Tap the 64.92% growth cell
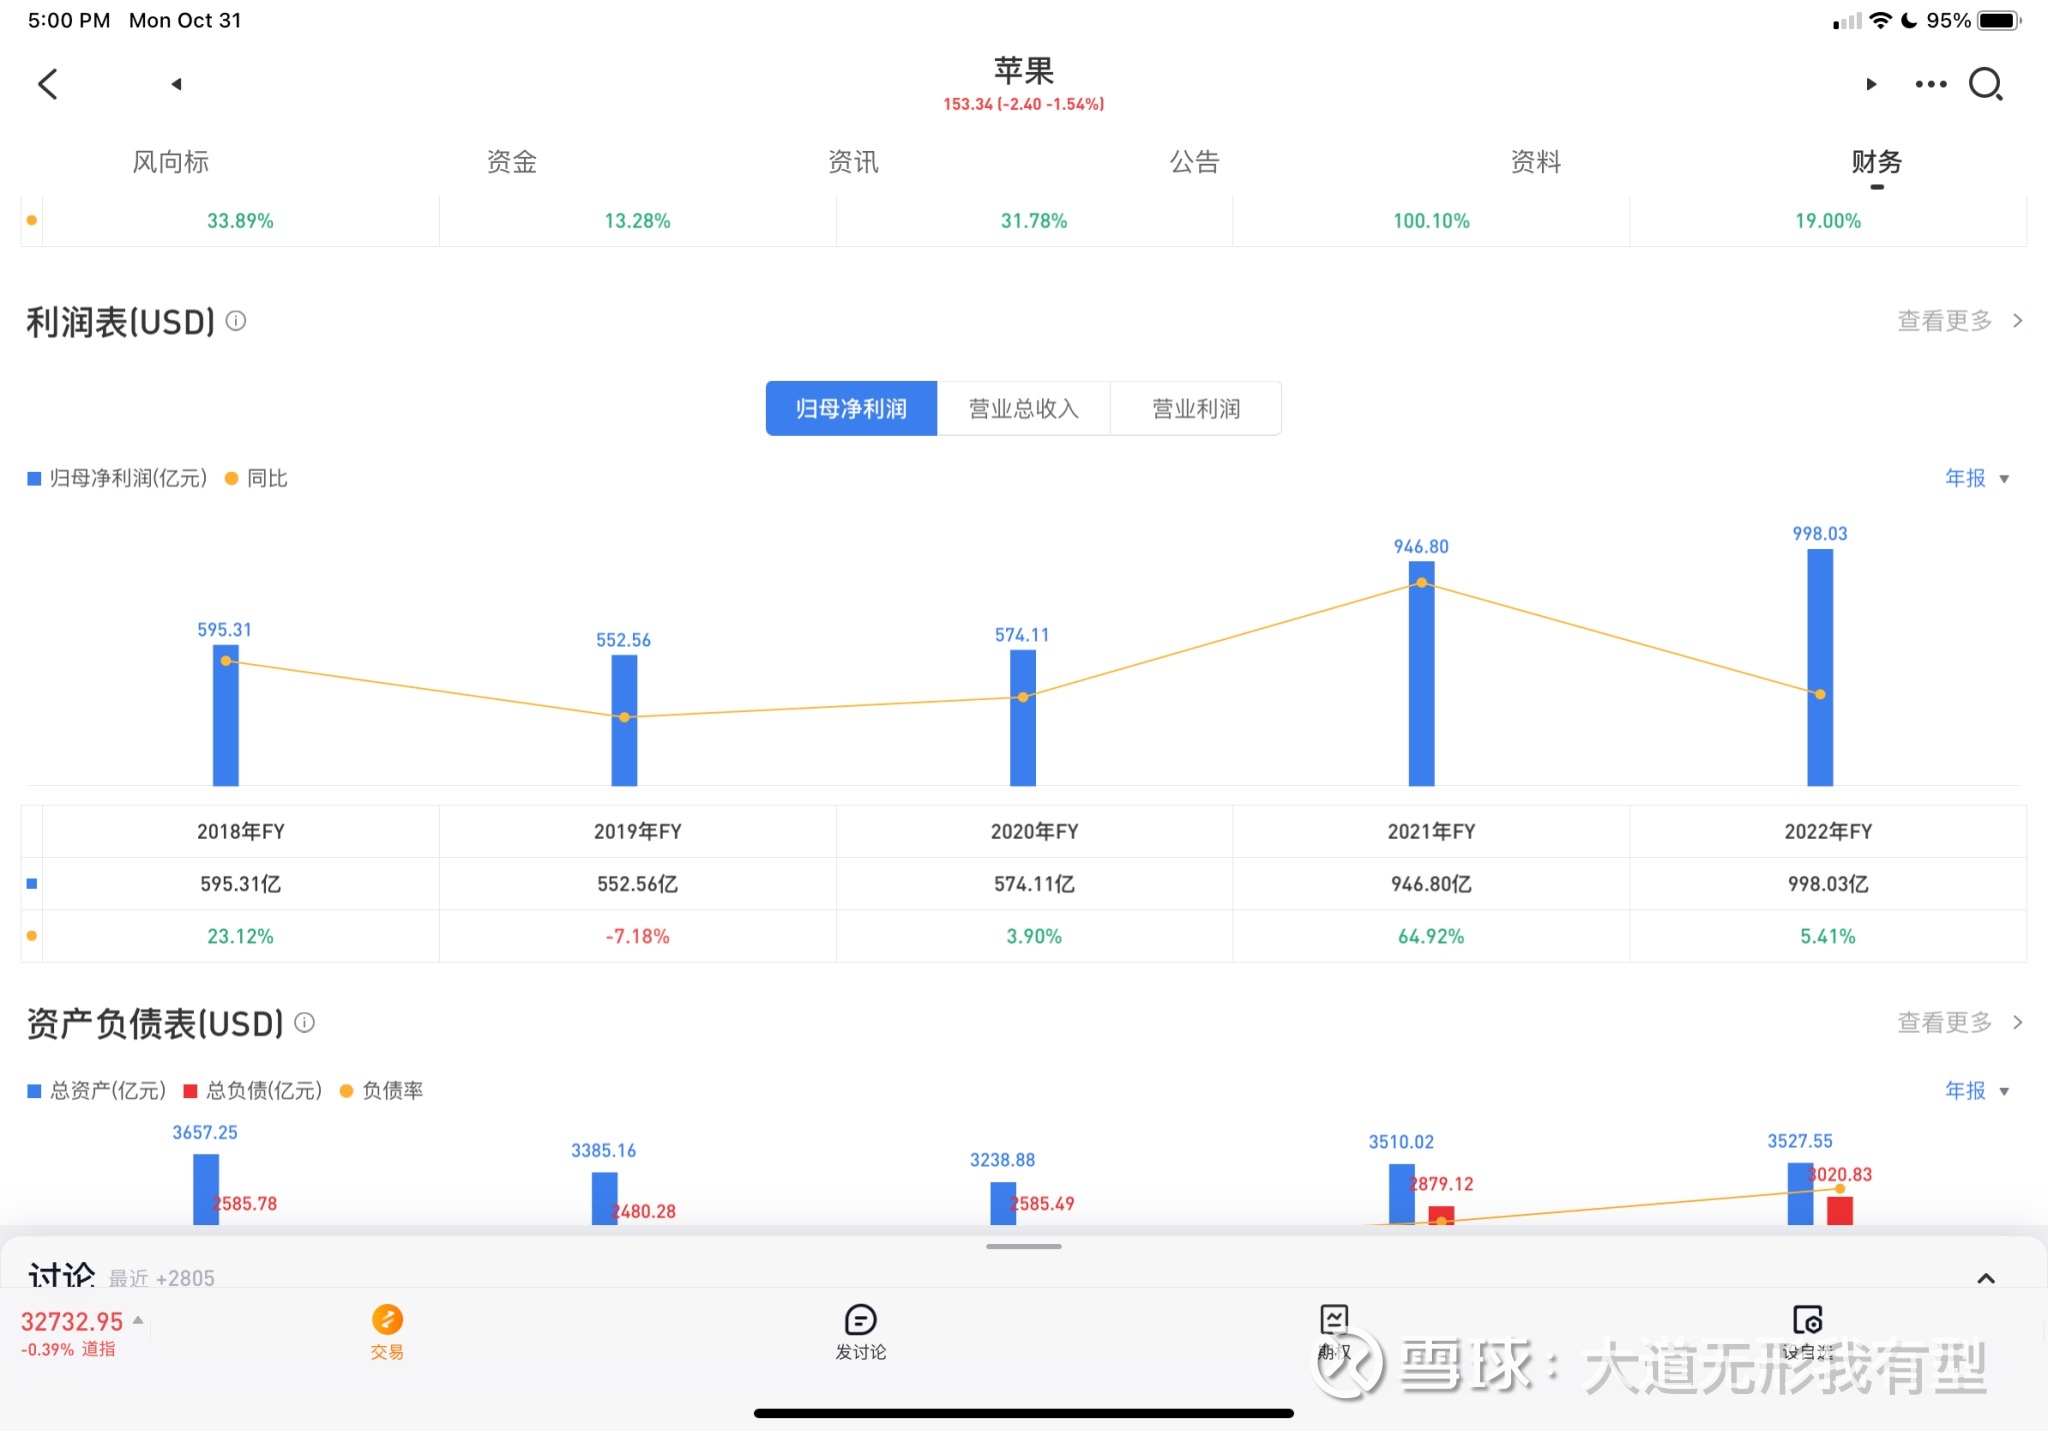 coord(1431,936)
